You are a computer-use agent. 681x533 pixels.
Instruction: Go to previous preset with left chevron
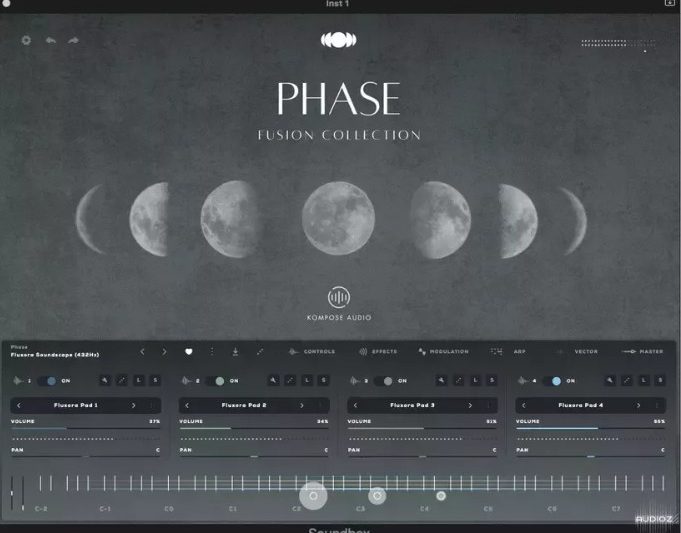(142, 351)
